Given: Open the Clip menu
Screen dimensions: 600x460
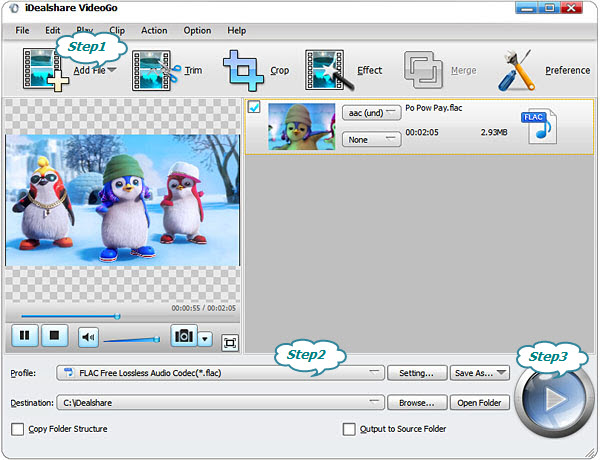Looking at the screenshot, I should coord(117,30).
